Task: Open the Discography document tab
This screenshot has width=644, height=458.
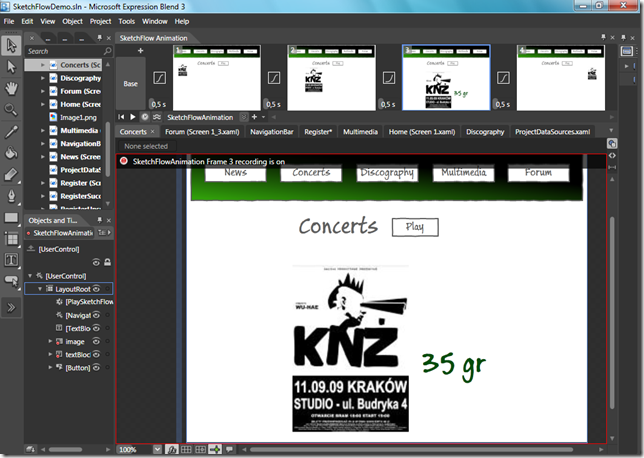Action: point(485,132)
